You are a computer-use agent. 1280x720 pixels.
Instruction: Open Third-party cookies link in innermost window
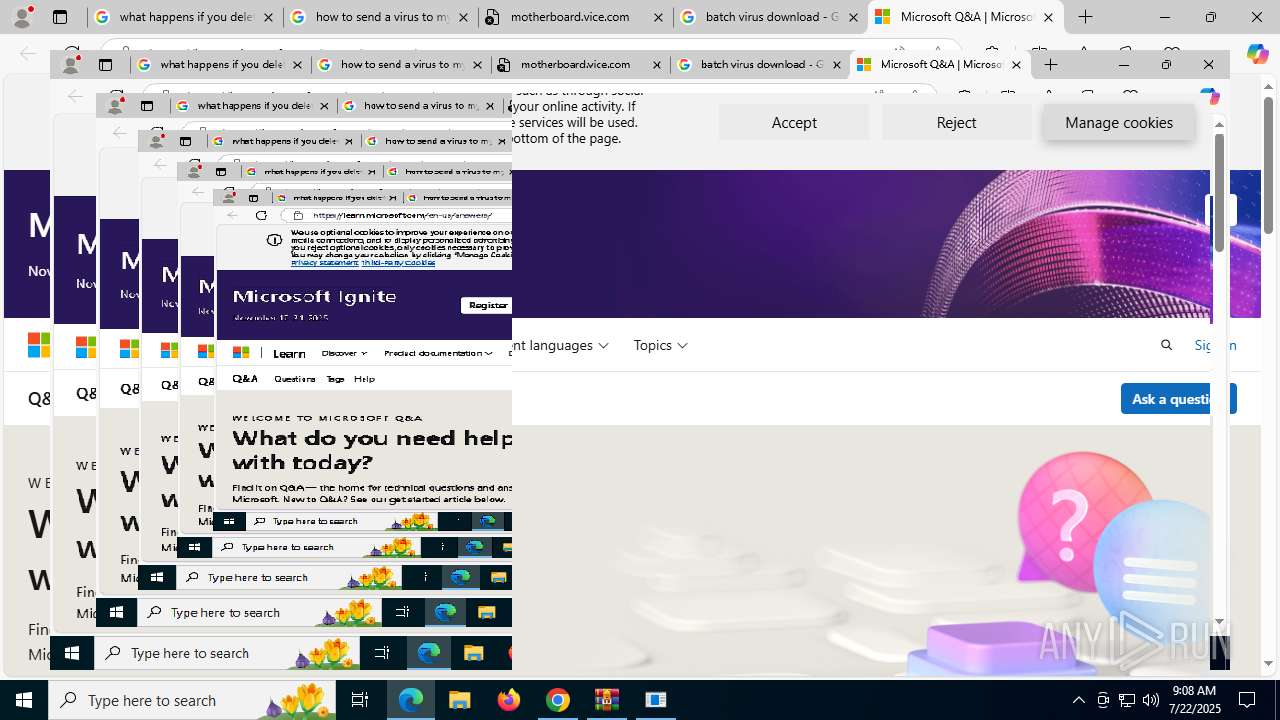point(398,262)
